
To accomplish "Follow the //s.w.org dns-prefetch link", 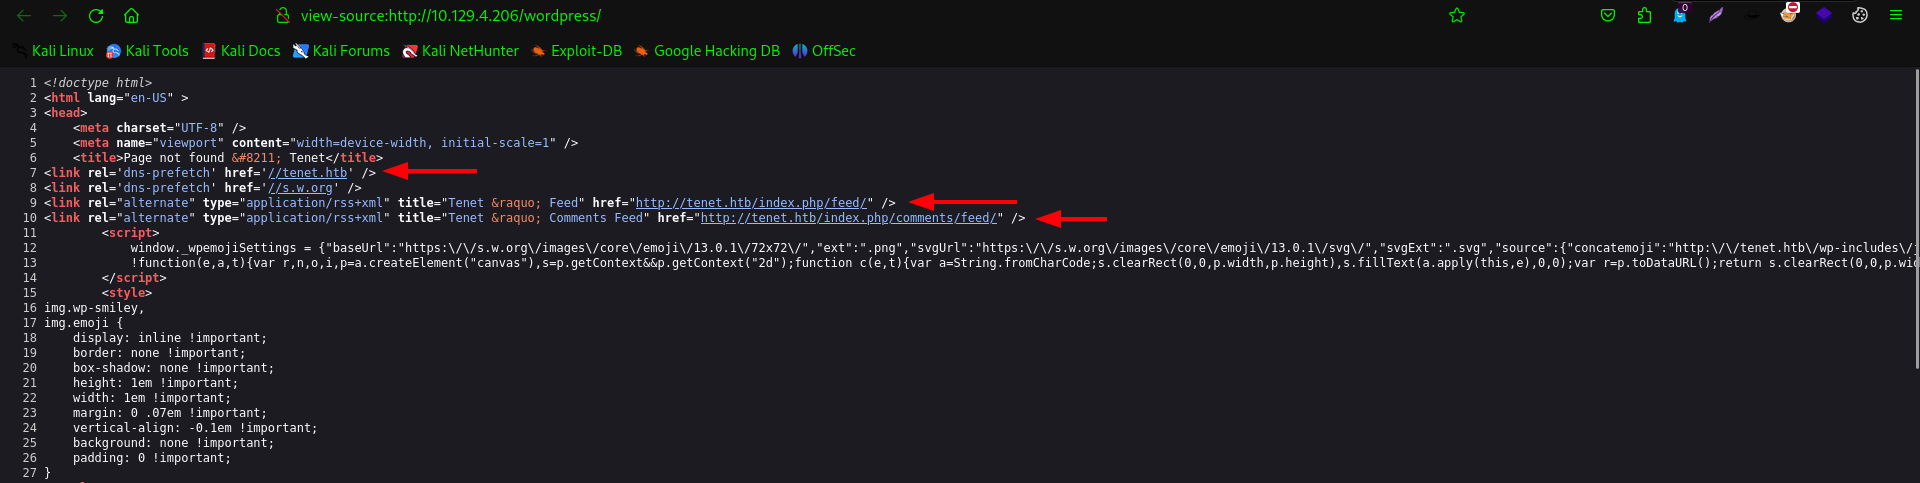I will tap(300, 188).
